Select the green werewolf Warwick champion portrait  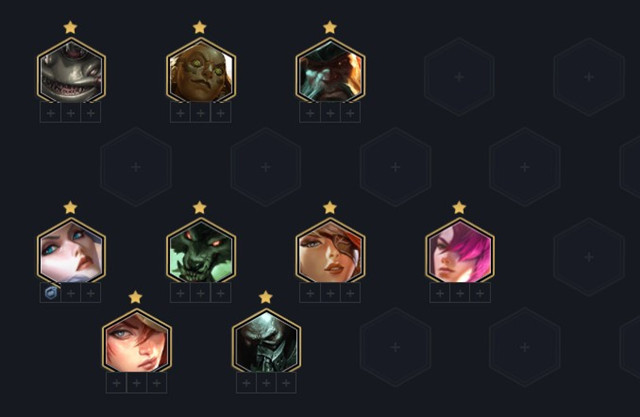[x=201, y=251]
